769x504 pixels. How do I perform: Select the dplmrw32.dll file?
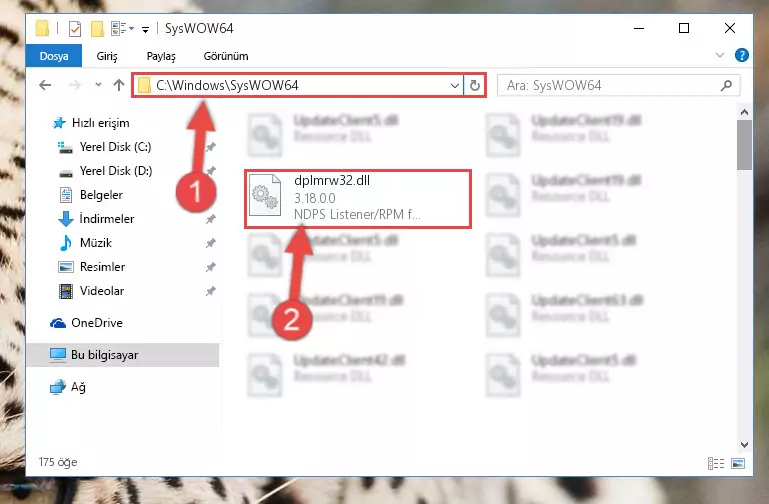coord(358,199)
